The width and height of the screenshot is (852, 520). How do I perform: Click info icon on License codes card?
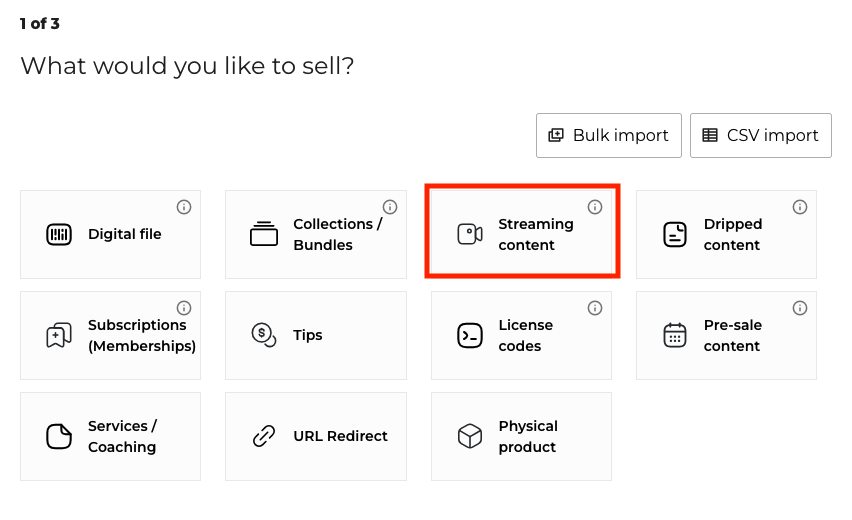pyautogui.click(x=595, y=308)
